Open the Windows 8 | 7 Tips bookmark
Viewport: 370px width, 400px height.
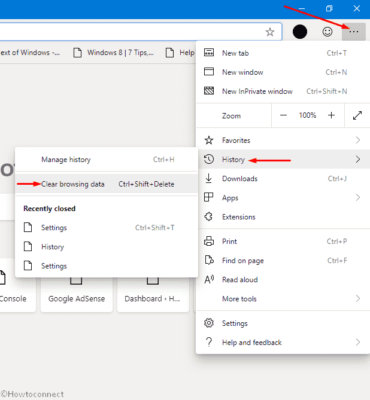[113, 52]
